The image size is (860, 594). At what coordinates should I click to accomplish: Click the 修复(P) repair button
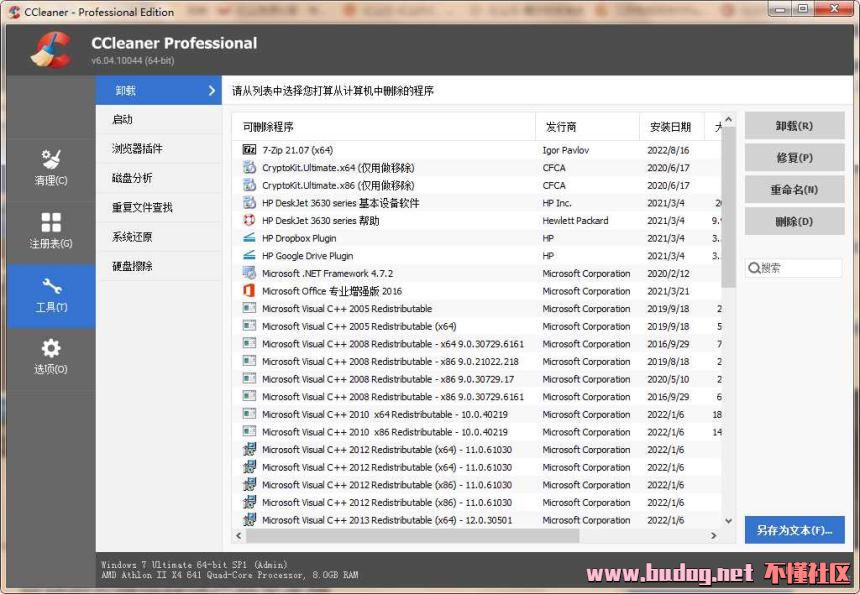[x=794, y=157]
